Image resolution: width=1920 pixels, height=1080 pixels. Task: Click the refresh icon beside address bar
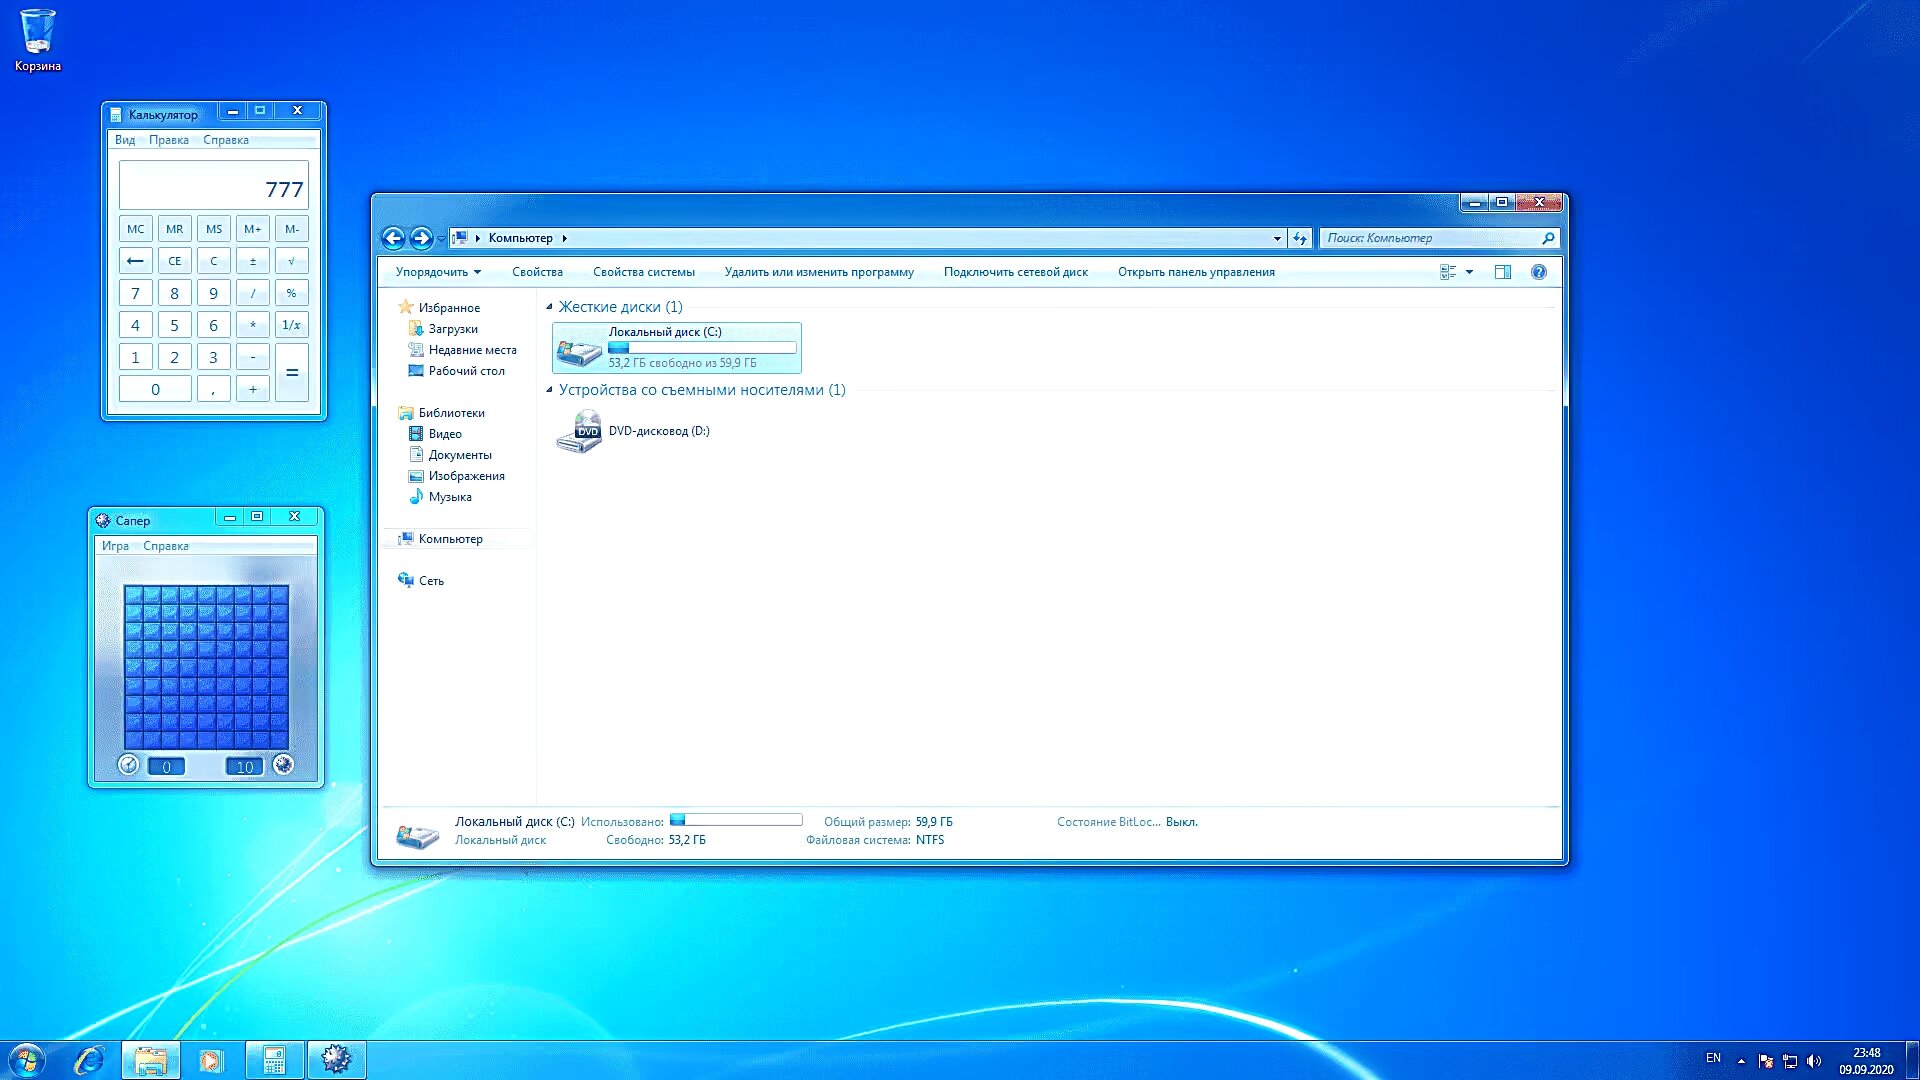click(1299, 238)
